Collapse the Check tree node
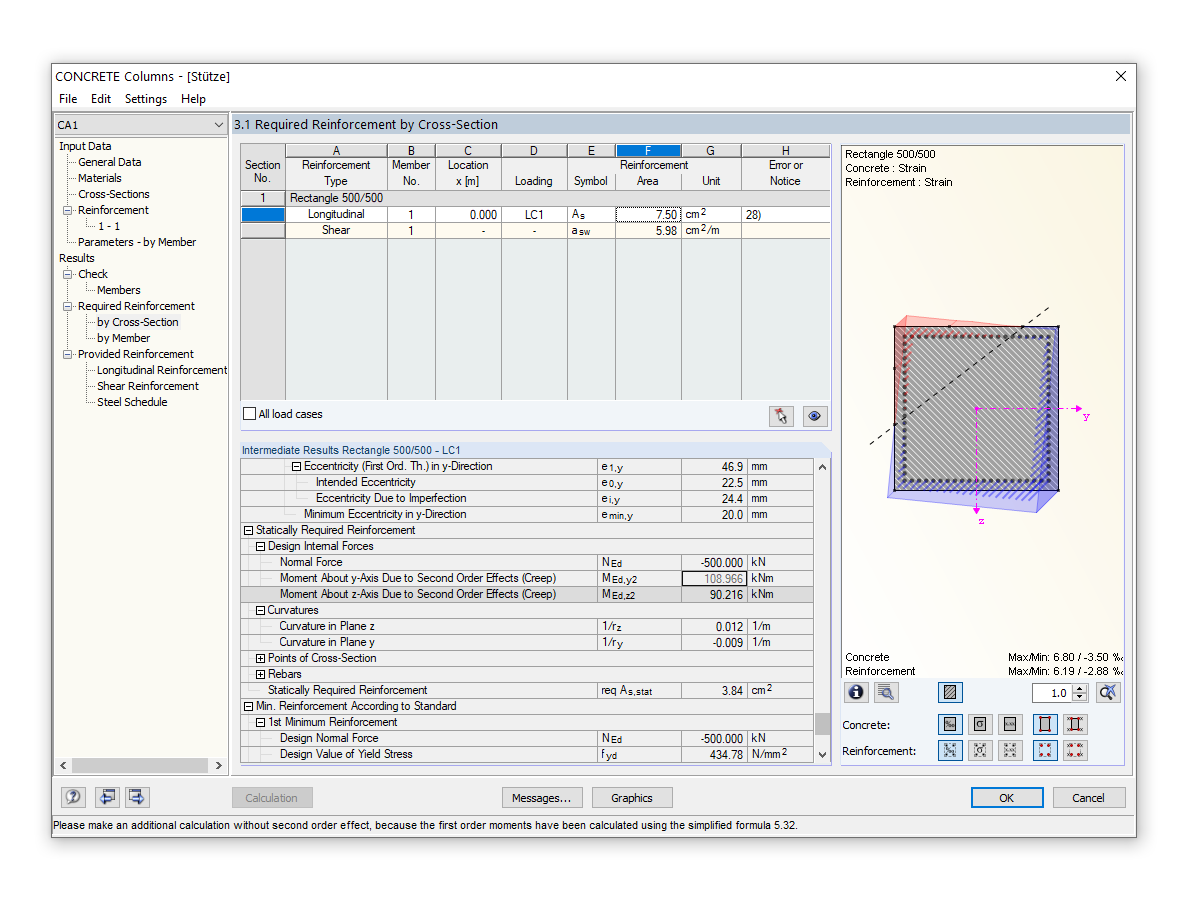This screenshot has width=1200, height=900. tap(68, 274)
